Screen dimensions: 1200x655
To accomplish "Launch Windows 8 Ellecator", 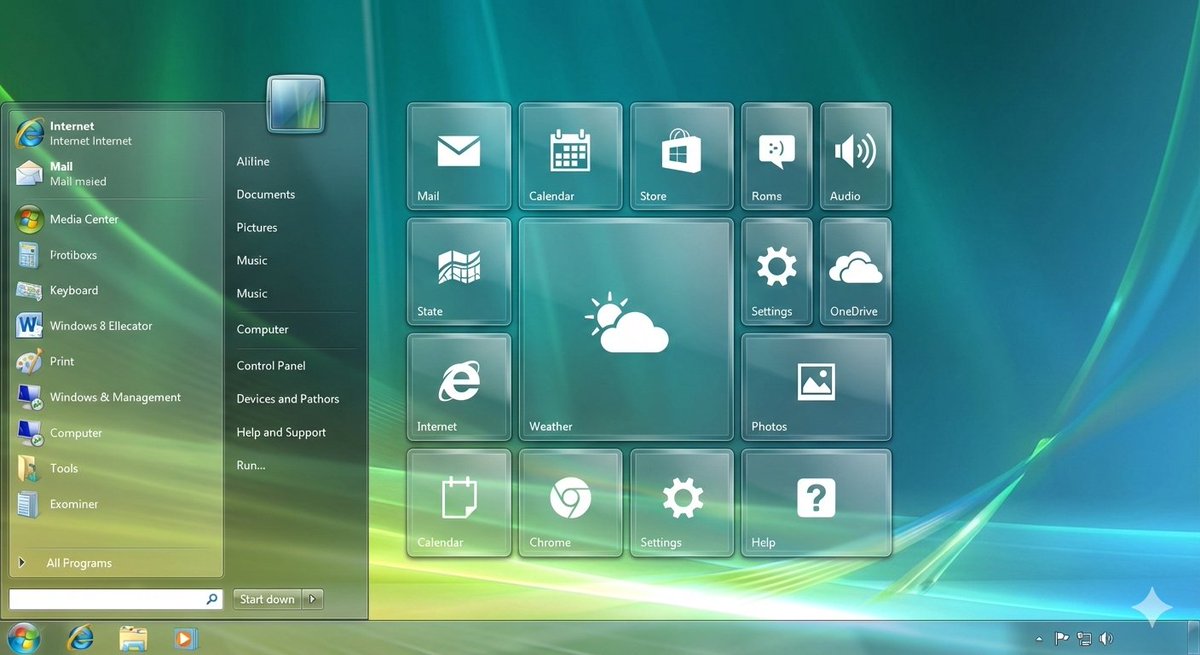I will pyautogui.click(x=116, y=326).
